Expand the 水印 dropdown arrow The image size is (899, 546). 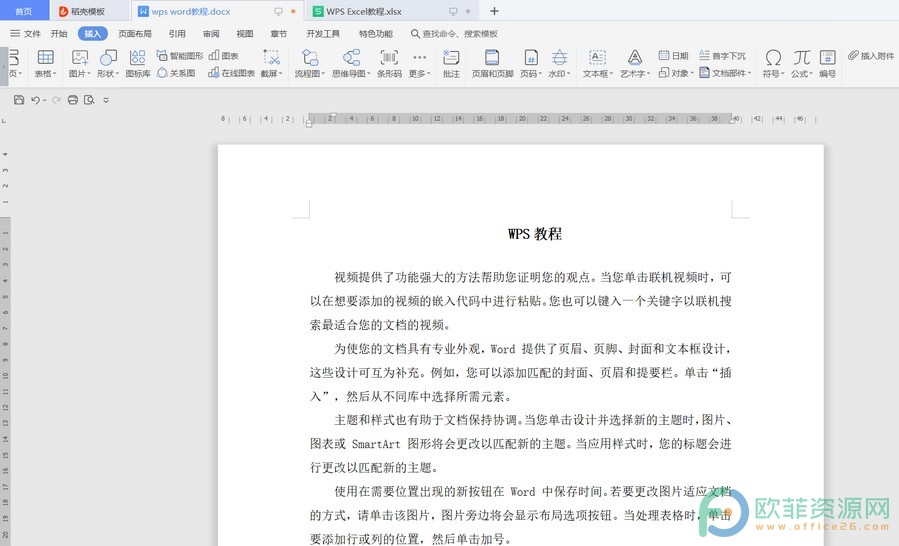[x=568, y=73]
